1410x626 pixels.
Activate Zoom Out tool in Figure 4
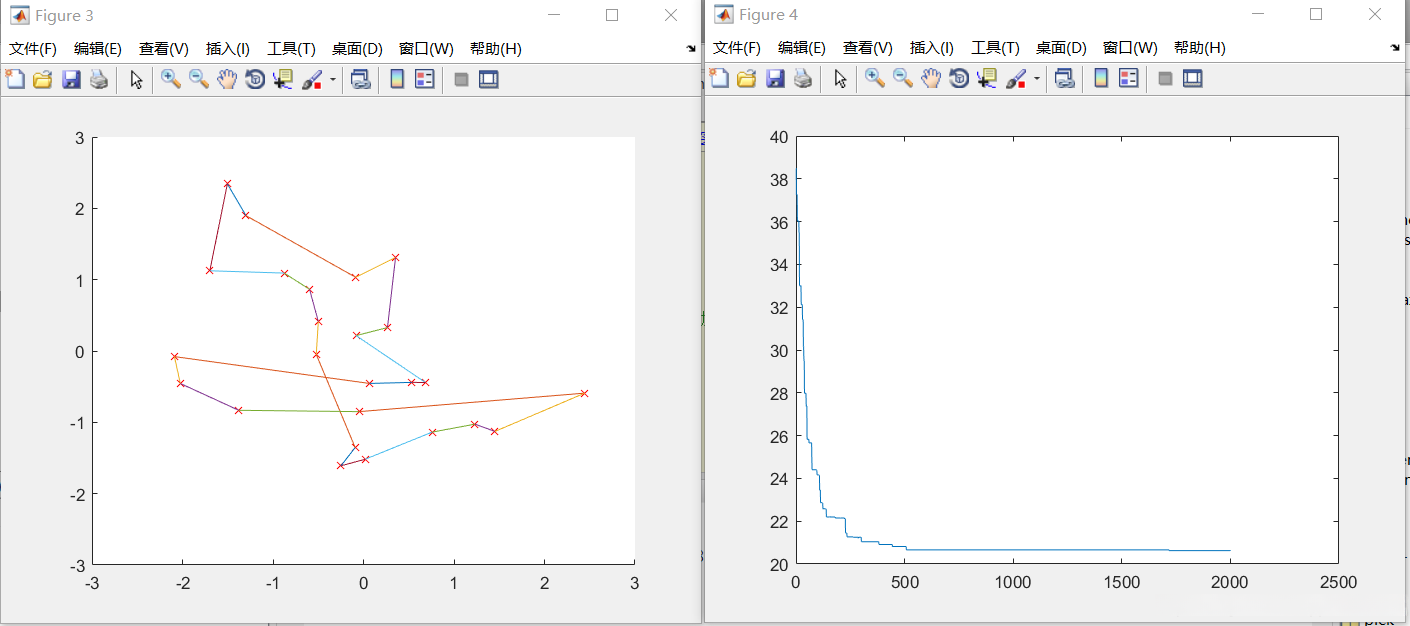(902, 78)
